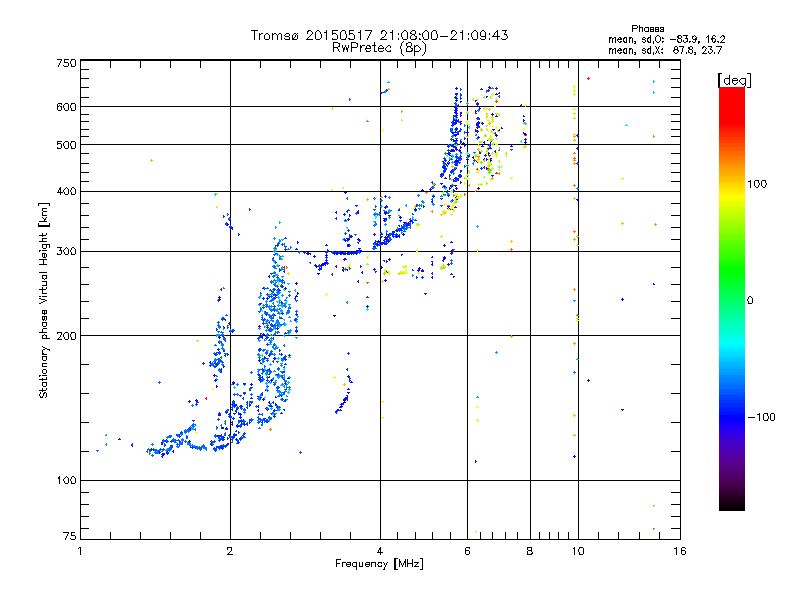Click the y-axis '750' tick label
The image size is (800, 600).
66,63
